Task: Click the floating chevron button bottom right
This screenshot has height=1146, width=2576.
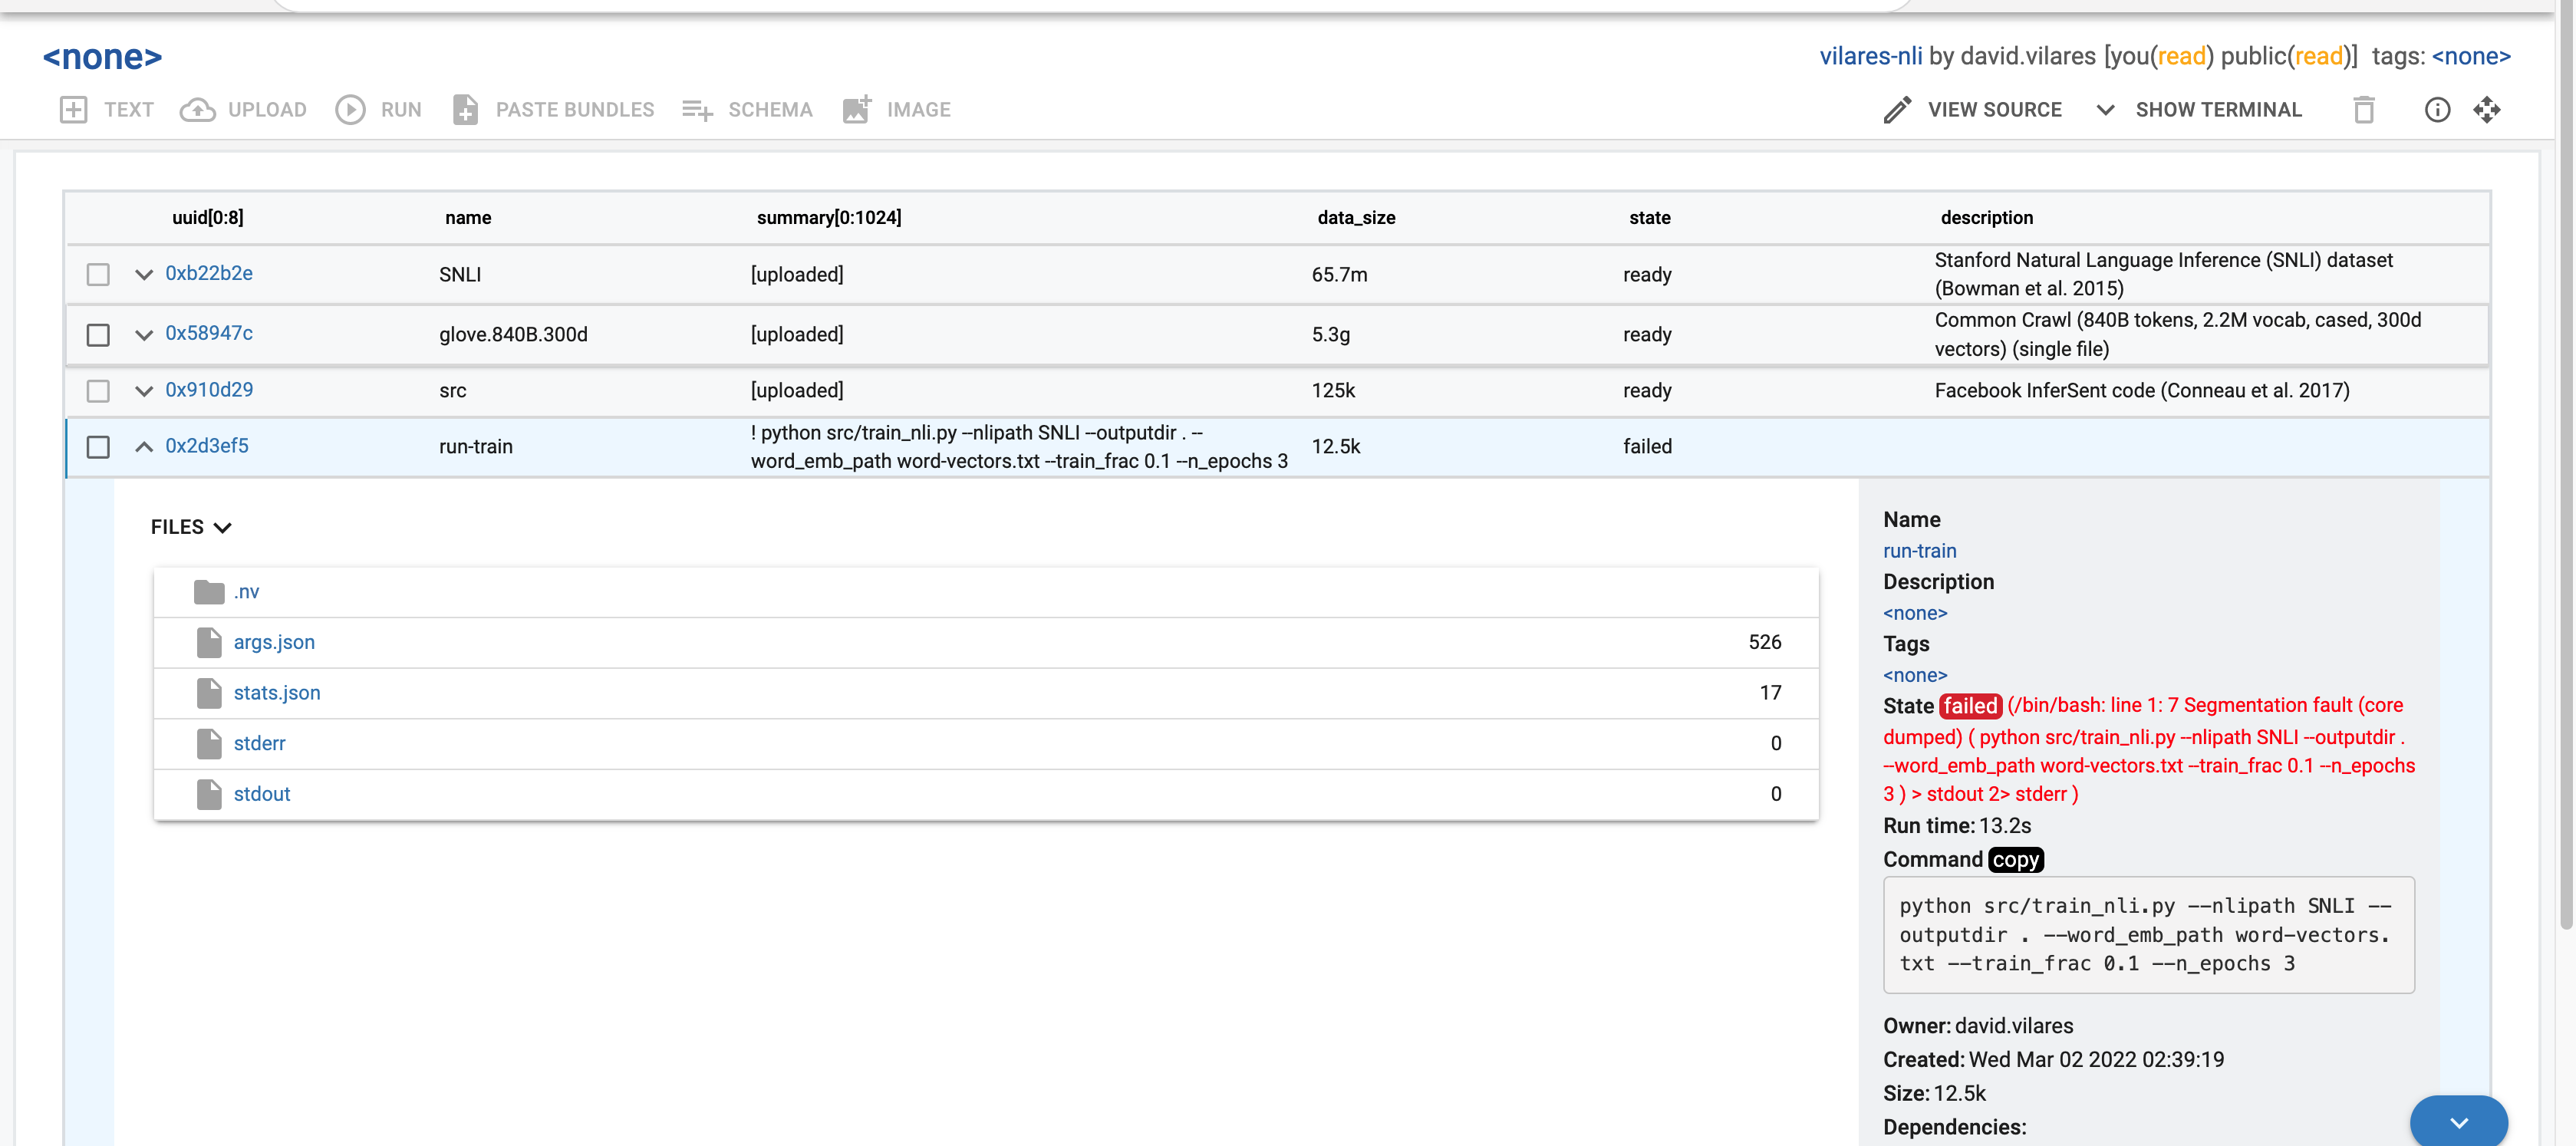Action: point(2459,1121)
